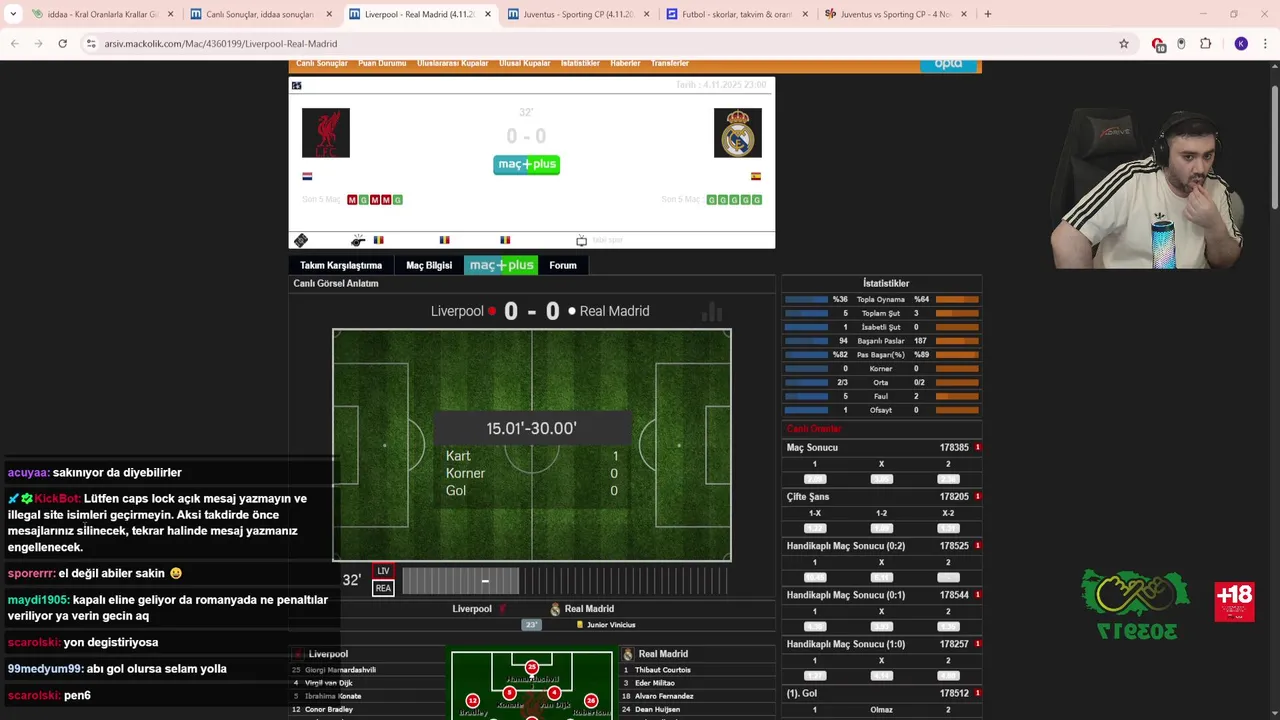This screenshot has width=1280, height=720.
Task: Click the red info badge beside 178512
Action: click(977, 693)
